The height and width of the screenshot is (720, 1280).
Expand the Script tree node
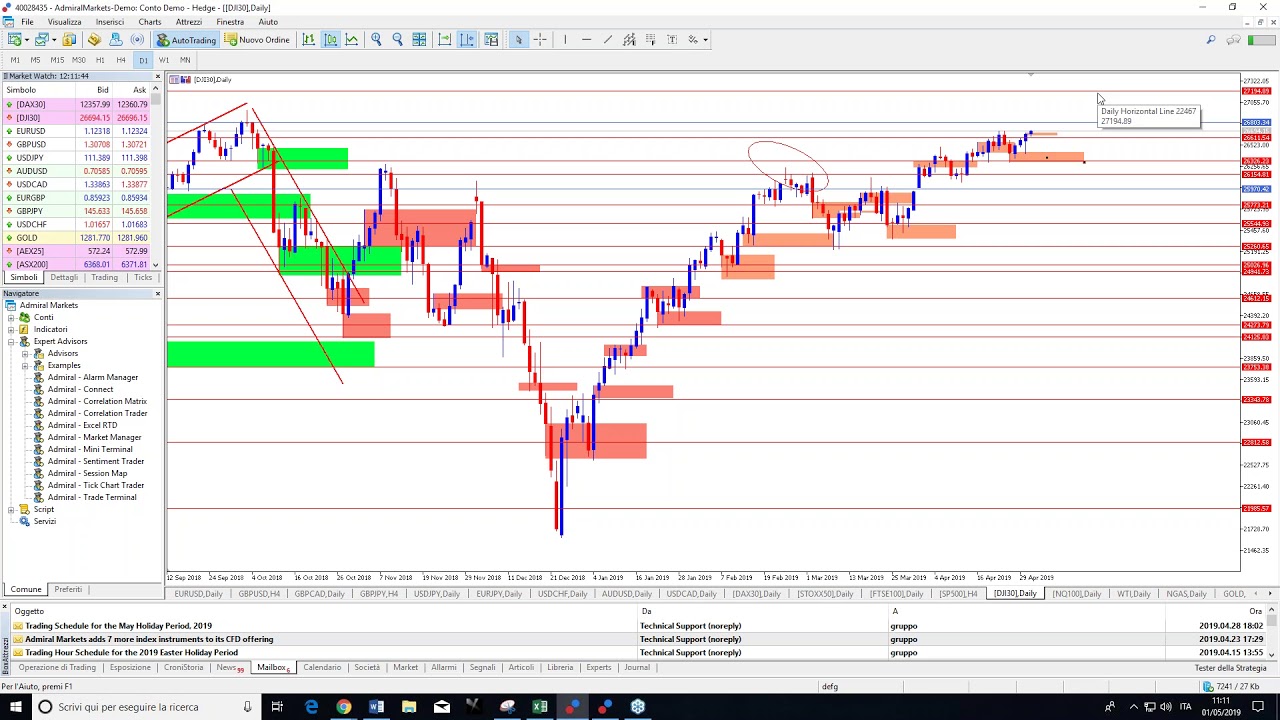[x=11, y=509]
